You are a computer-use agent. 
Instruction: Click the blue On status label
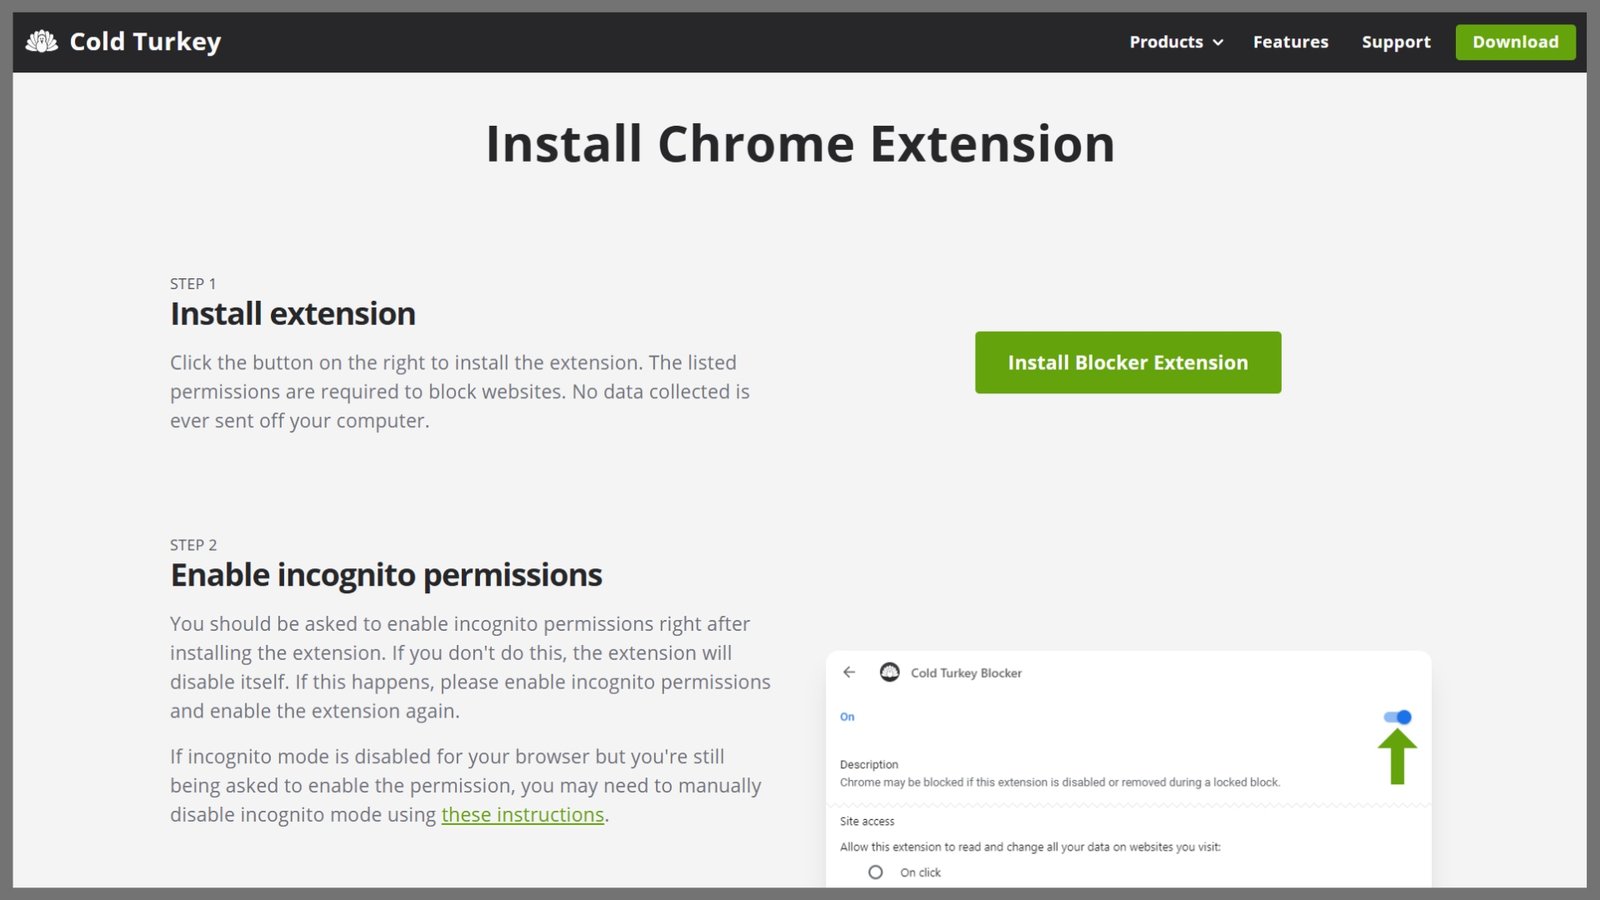click(x=847, y=717)
